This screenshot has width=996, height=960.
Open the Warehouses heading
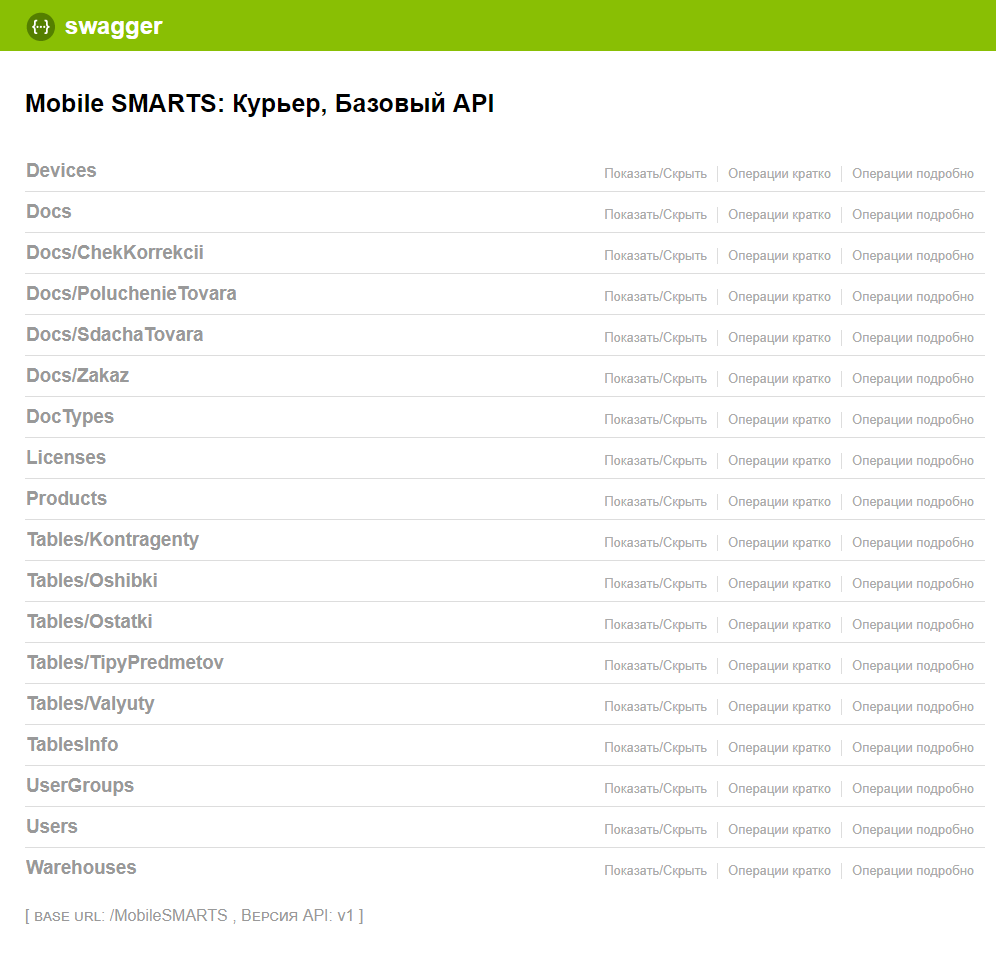(x=81, y=868)
